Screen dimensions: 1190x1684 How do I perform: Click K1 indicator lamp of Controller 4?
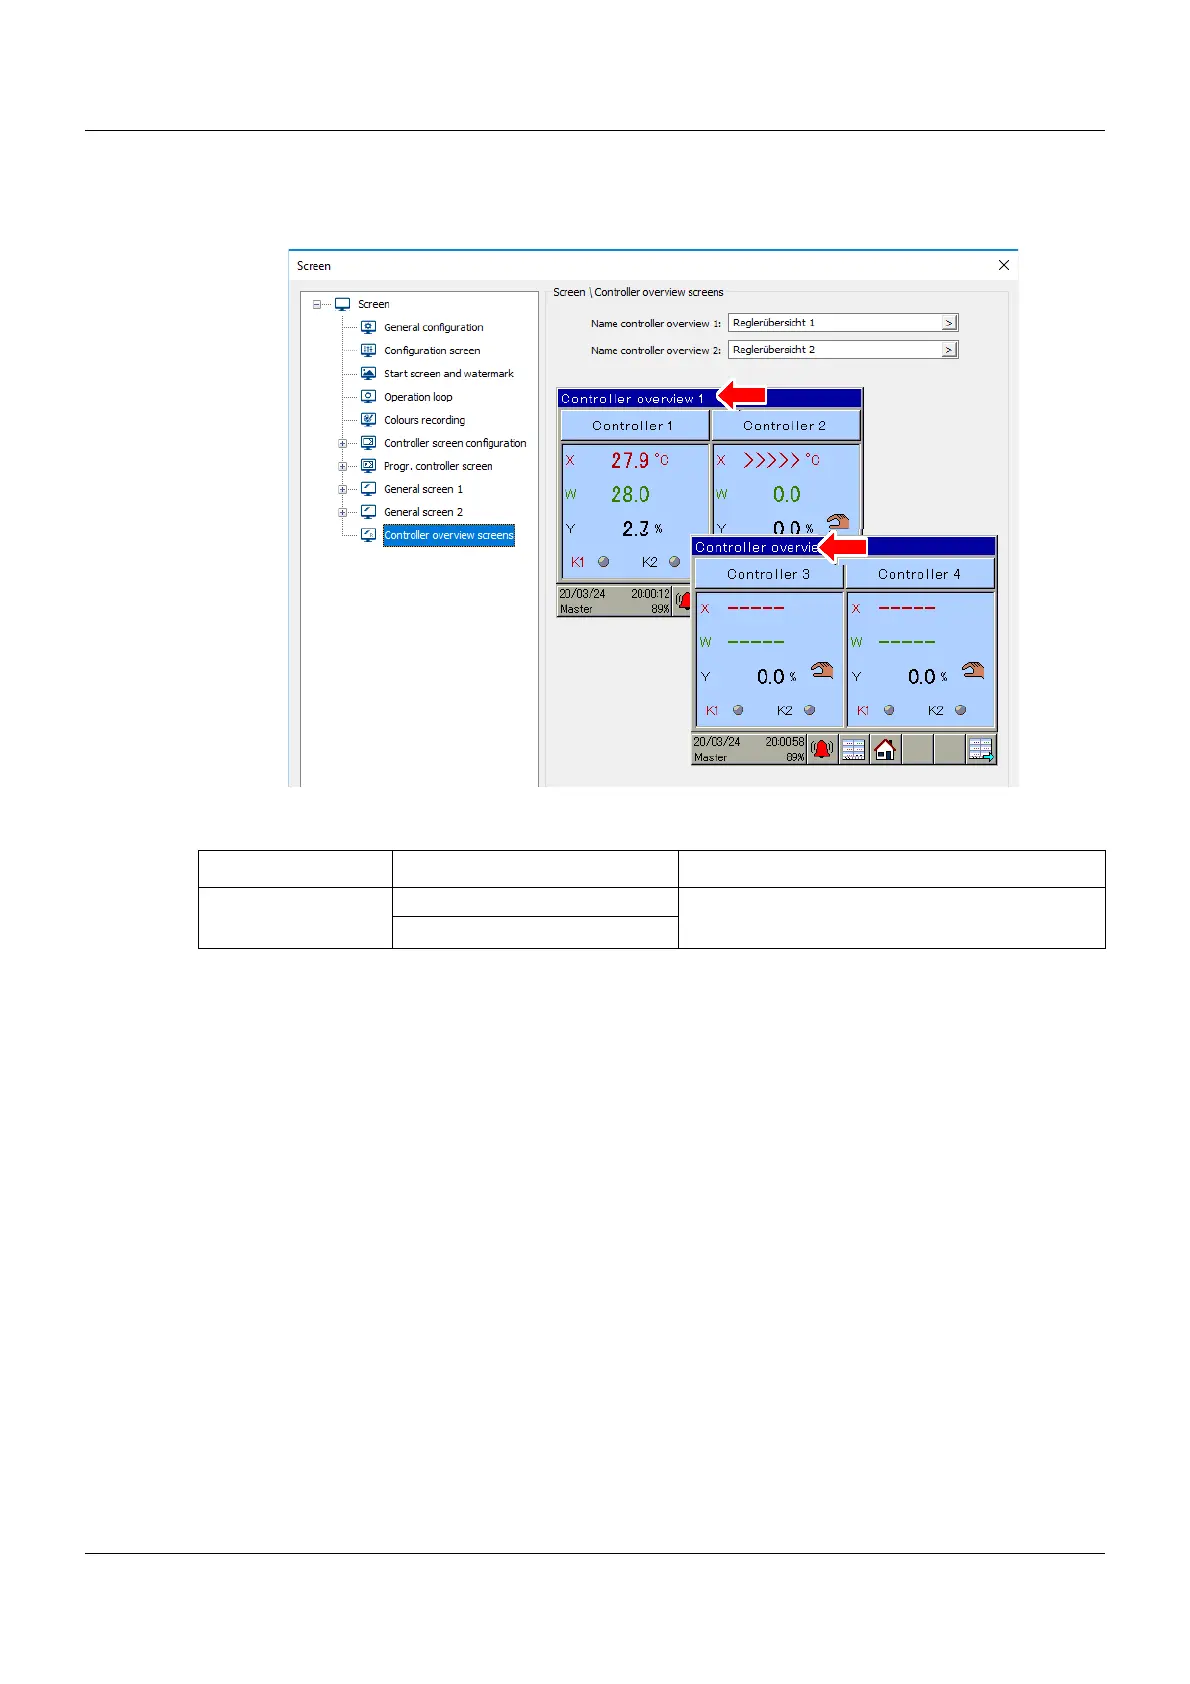[x=889, y=710]
